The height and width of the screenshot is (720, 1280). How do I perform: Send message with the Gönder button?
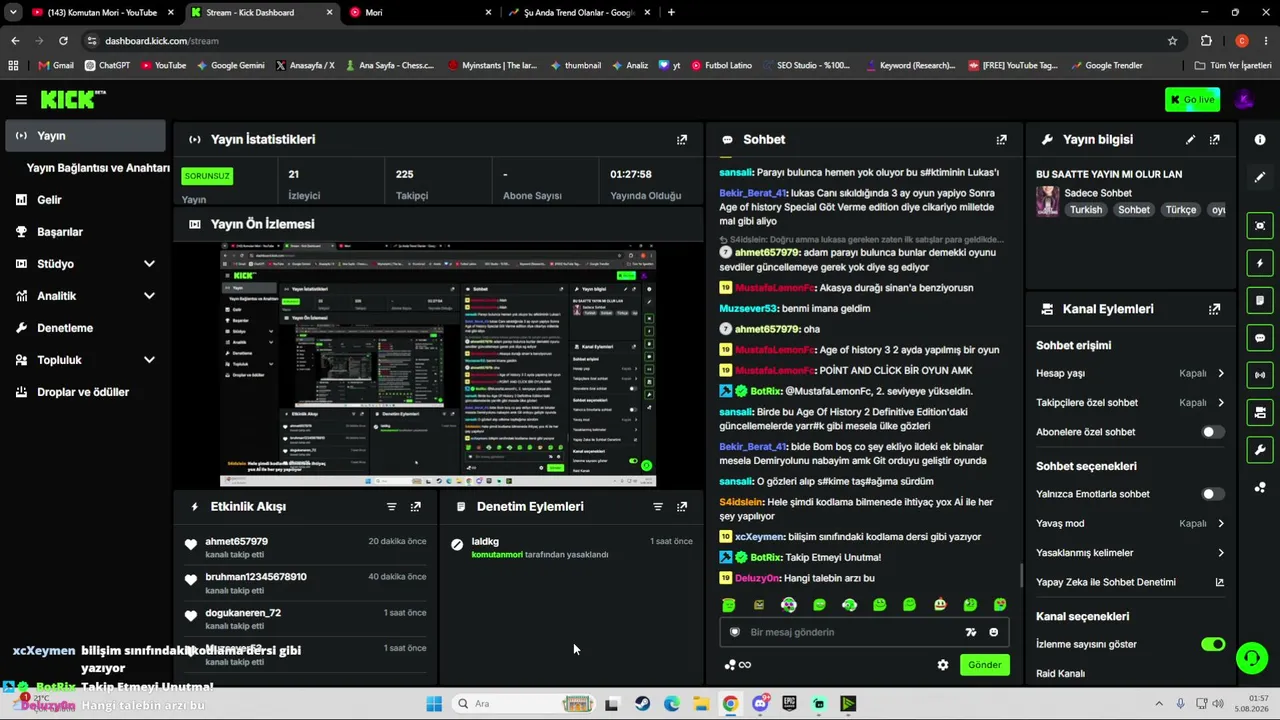(x=984, y=665)
